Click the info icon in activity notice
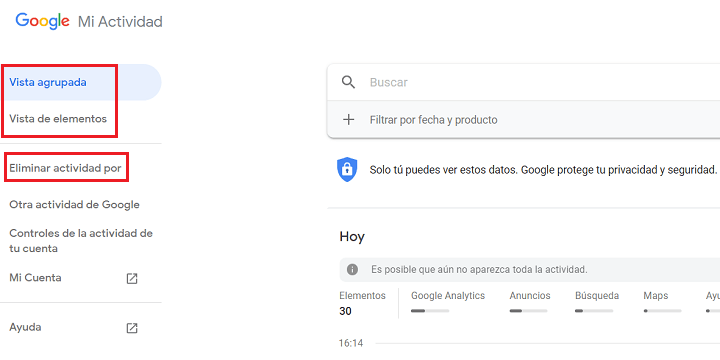The width and height of the screenshot is (720, 360). pyautogui.click(x=352, y=270)
